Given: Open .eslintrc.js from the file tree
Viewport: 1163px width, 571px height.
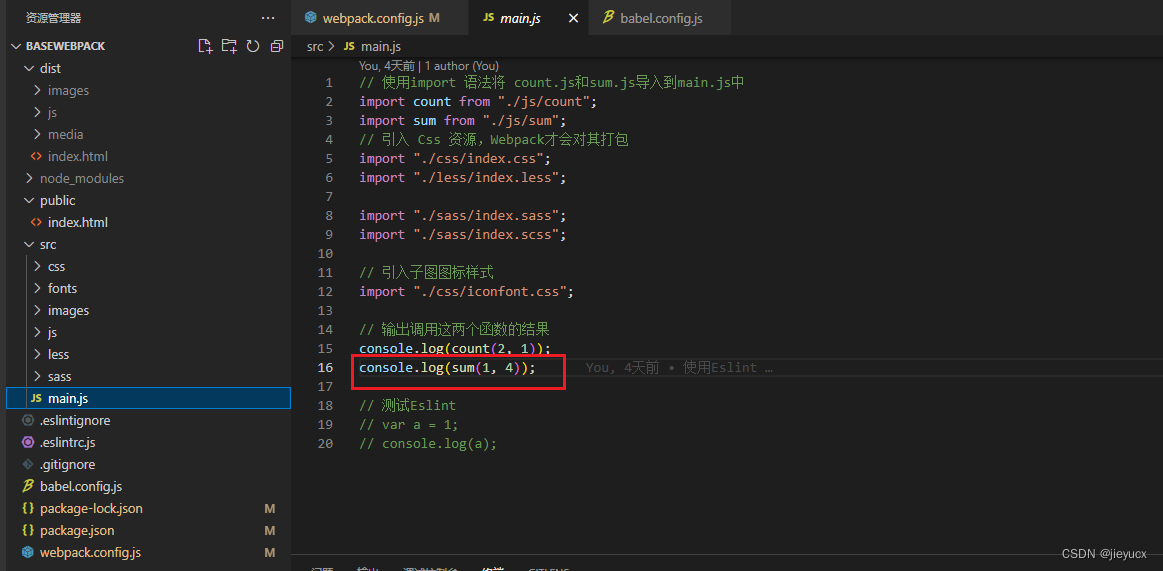Looking at the screenshot, I should 67,442.
